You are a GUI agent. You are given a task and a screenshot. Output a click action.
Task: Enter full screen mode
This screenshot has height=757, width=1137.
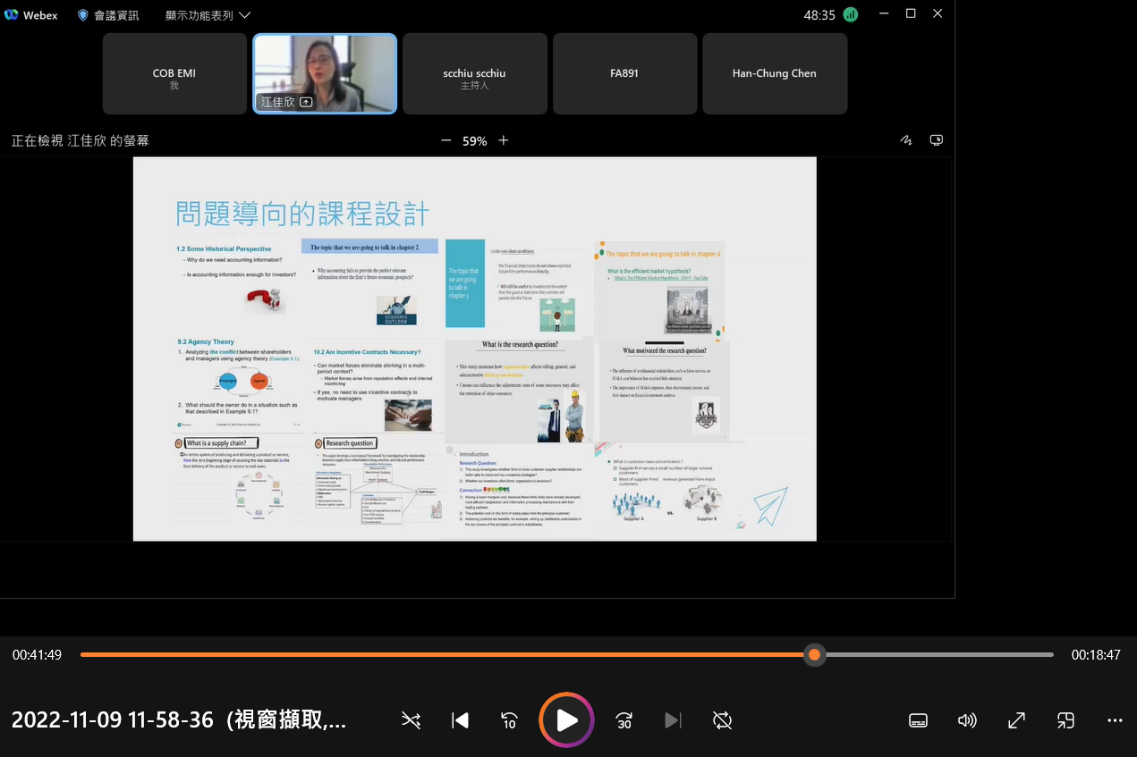click(1016, 720)
